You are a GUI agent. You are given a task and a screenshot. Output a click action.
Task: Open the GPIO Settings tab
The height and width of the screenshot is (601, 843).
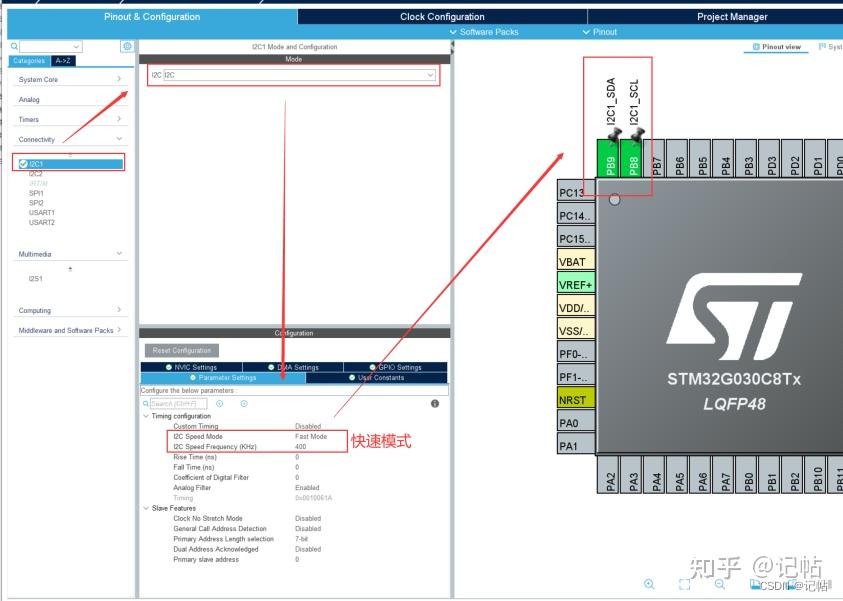[x=395, y=367]
